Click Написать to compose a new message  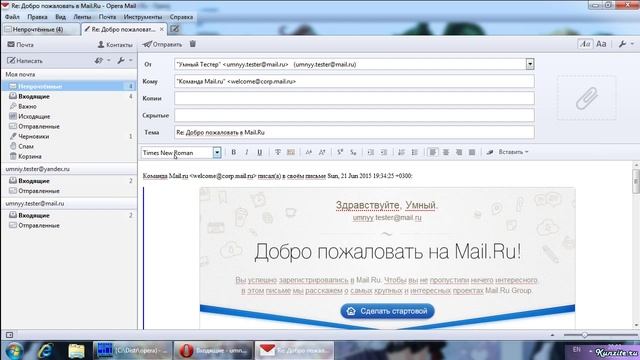(x=25, y=61)
